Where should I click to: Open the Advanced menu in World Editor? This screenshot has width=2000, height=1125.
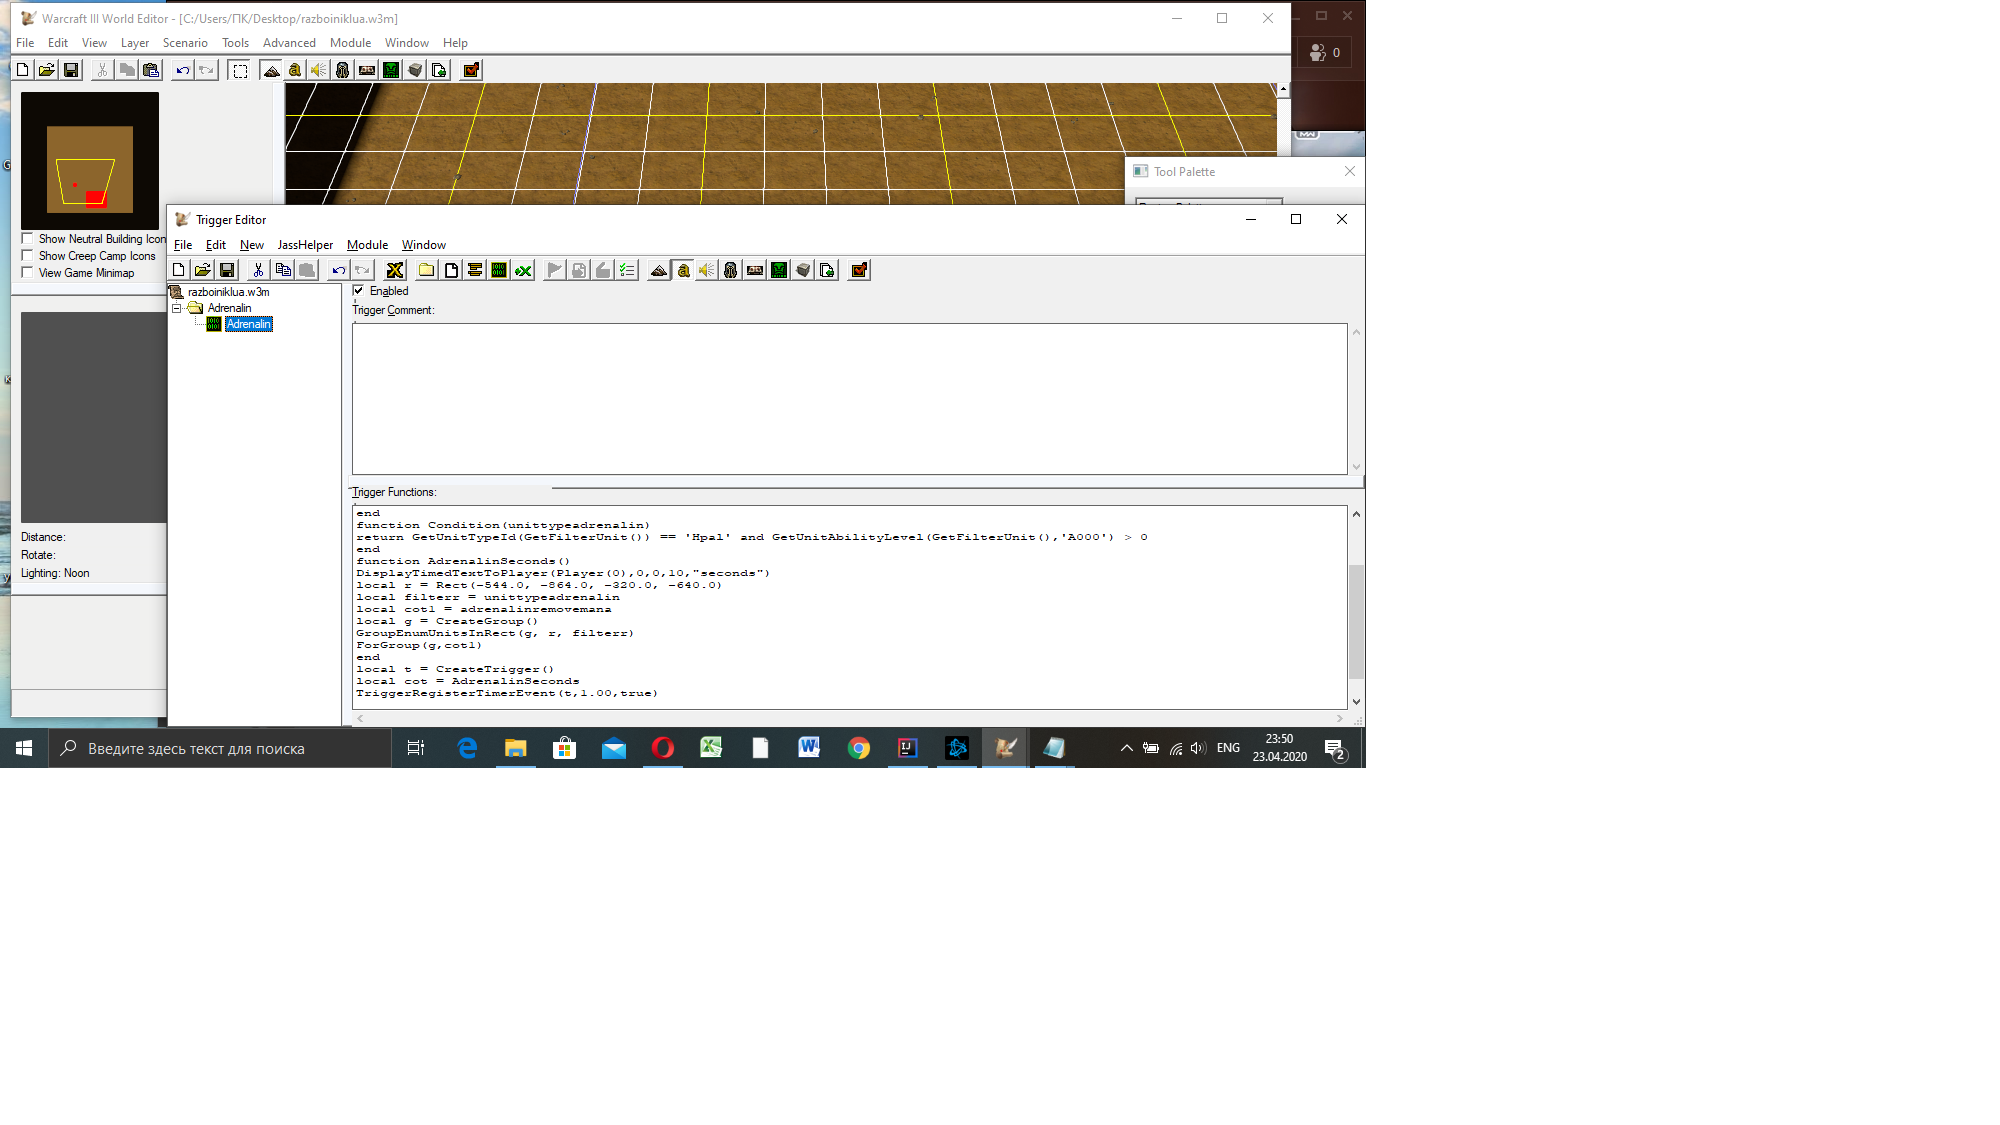coord(289,43)
